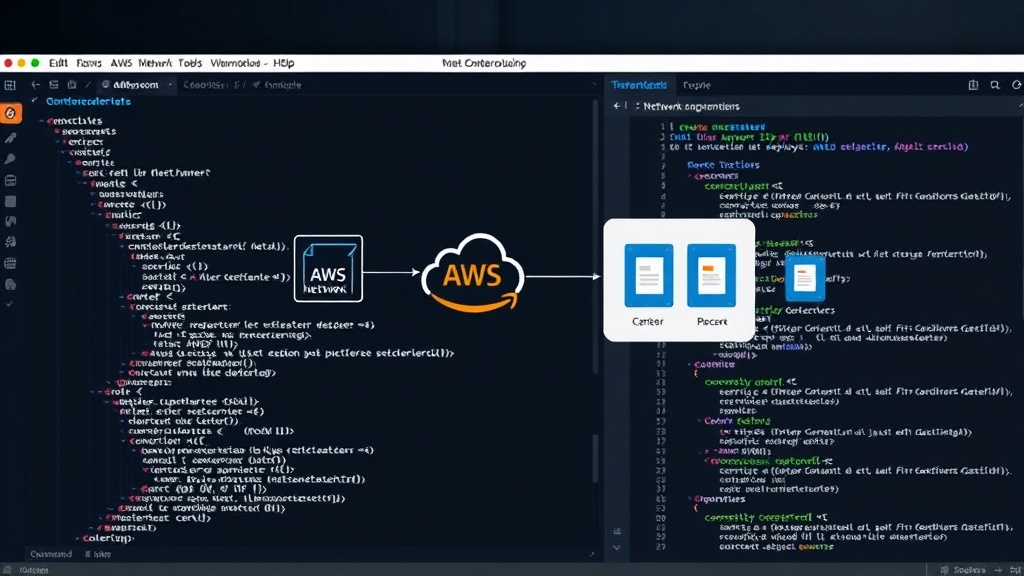Click the checkmark icon at the sidebar bottom

9,304
